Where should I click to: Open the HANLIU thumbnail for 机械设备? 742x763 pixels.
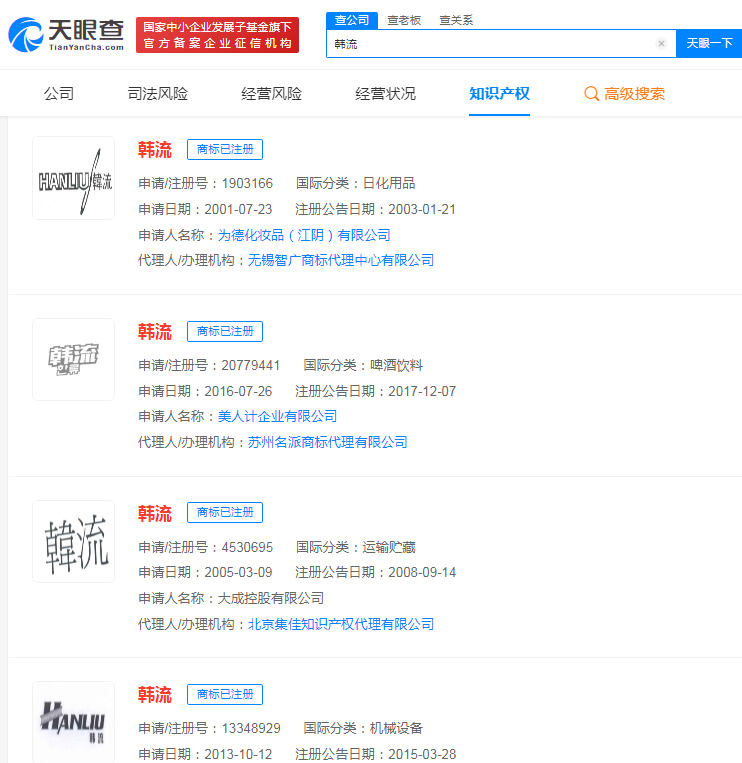[73, 722]
